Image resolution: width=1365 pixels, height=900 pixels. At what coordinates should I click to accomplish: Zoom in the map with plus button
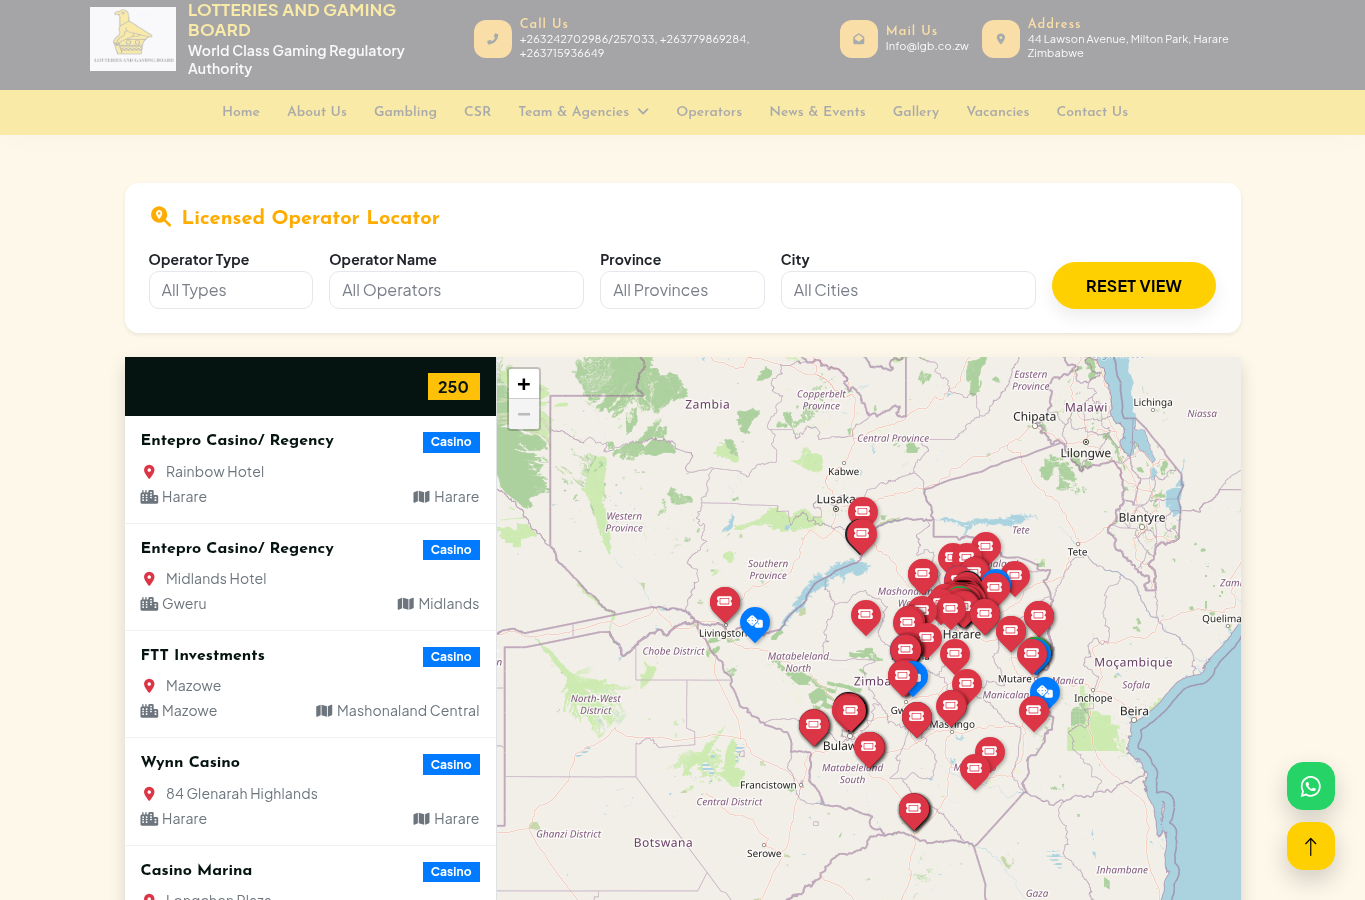(x=524, y=384)
